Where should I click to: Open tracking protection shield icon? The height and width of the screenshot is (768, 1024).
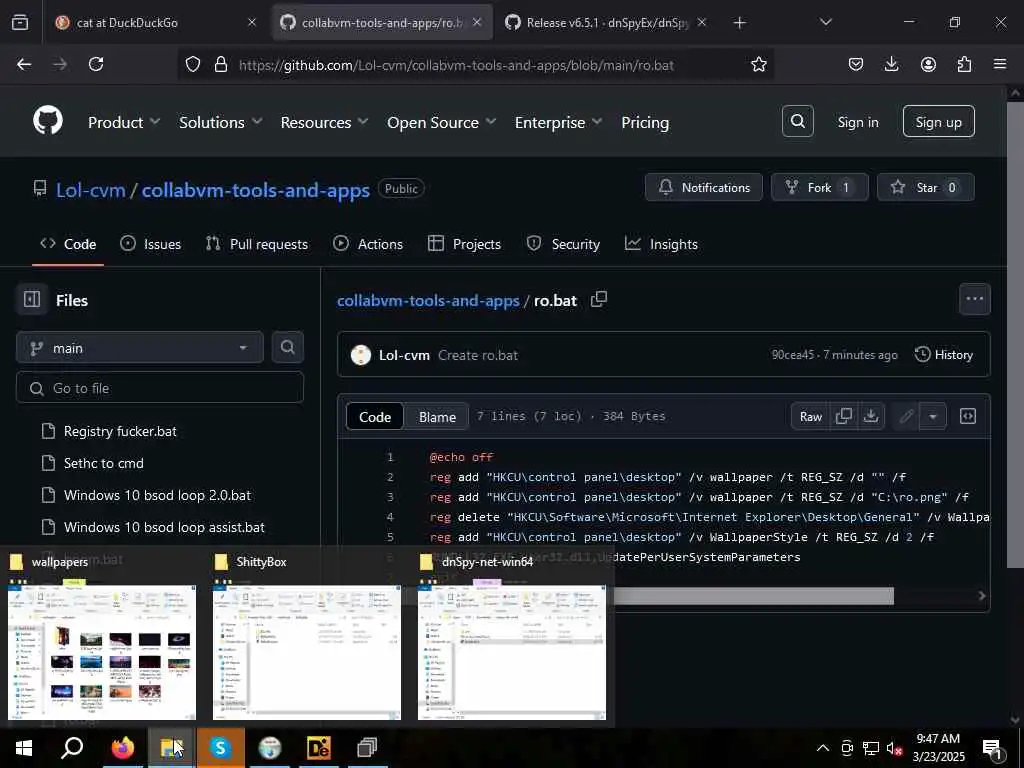(193, 64)
